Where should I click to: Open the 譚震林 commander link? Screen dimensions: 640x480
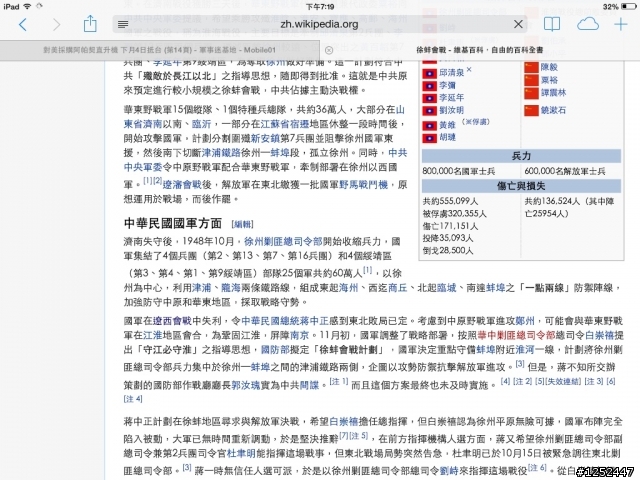pos(553,93)
